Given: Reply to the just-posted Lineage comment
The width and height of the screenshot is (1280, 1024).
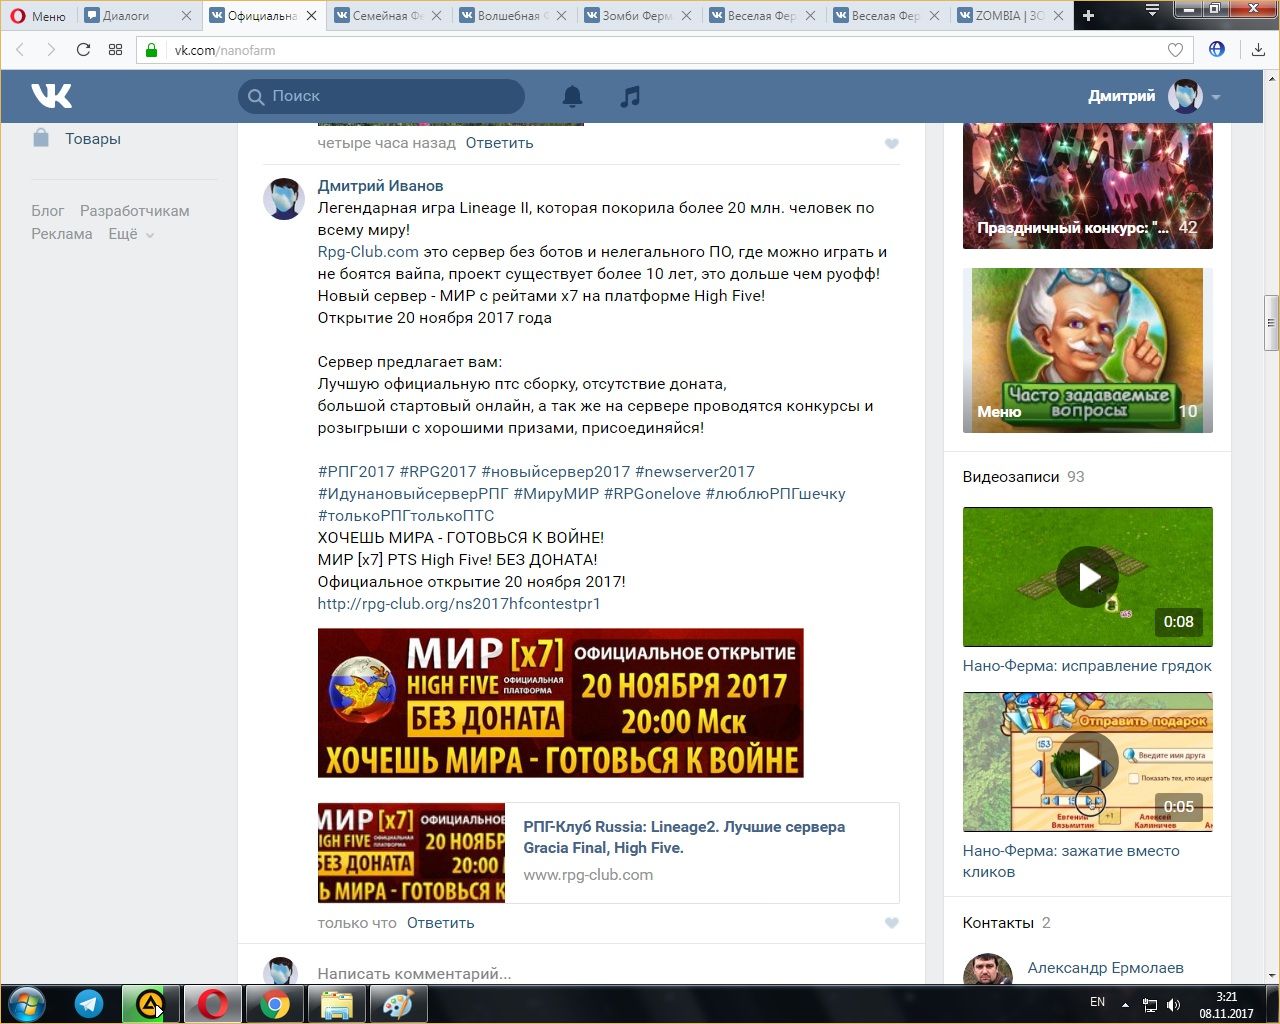Looking at the screenshot, I should click(440, 923).
